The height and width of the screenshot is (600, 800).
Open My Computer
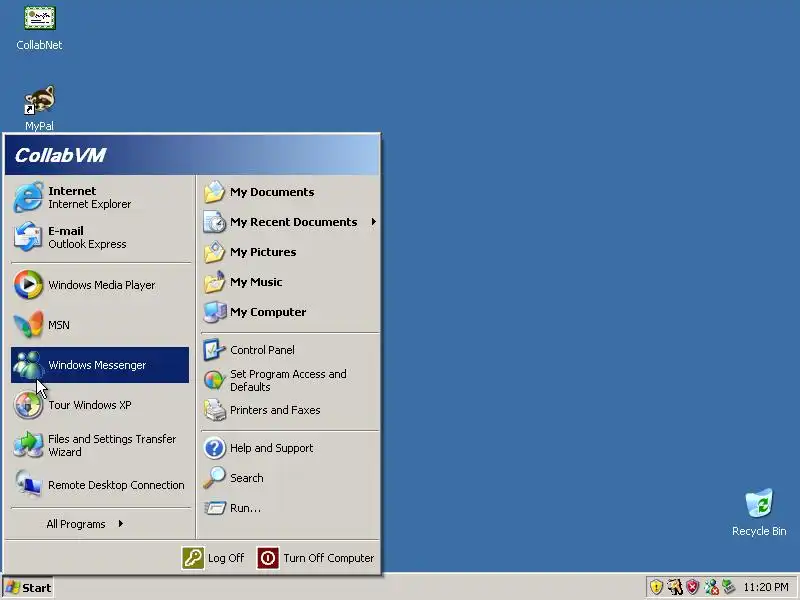(x=290, y=312)
